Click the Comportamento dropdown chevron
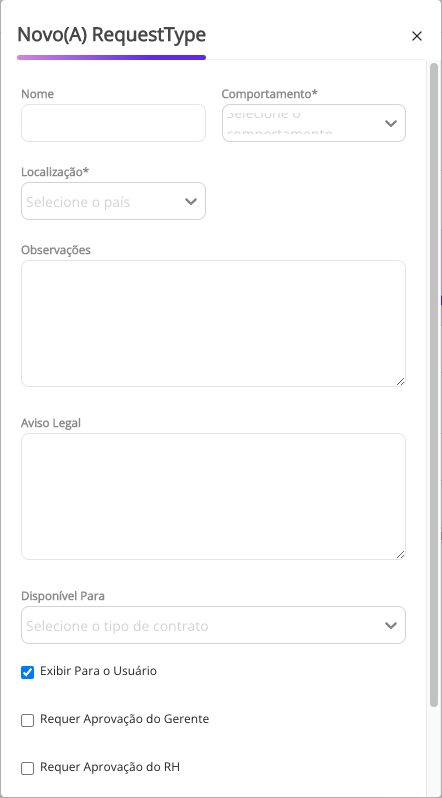This screenshot has height=798, width=442. pyautogui.click(x=391, y=123)
